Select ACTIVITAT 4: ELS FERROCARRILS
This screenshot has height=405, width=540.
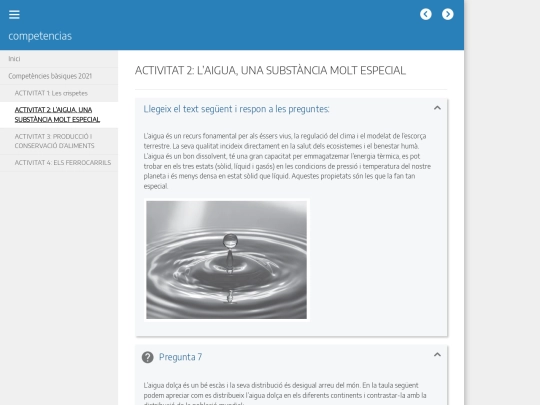(59, 163)
